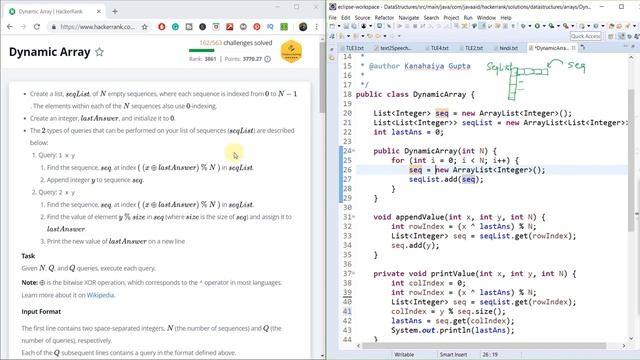This screenshot has width=640, height=360.
Task: Click Eclipse Debug bug icon
Action: [x=524, y=26]
